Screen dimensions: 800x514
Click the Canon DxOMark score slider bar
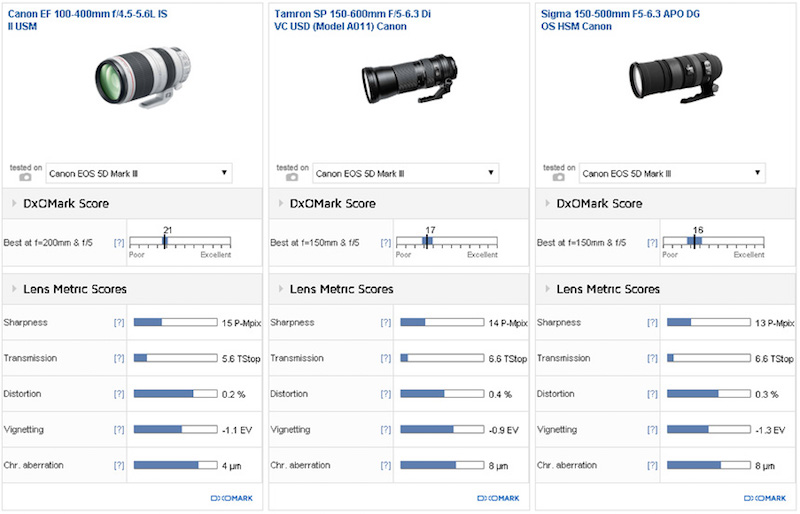[180, 242]
